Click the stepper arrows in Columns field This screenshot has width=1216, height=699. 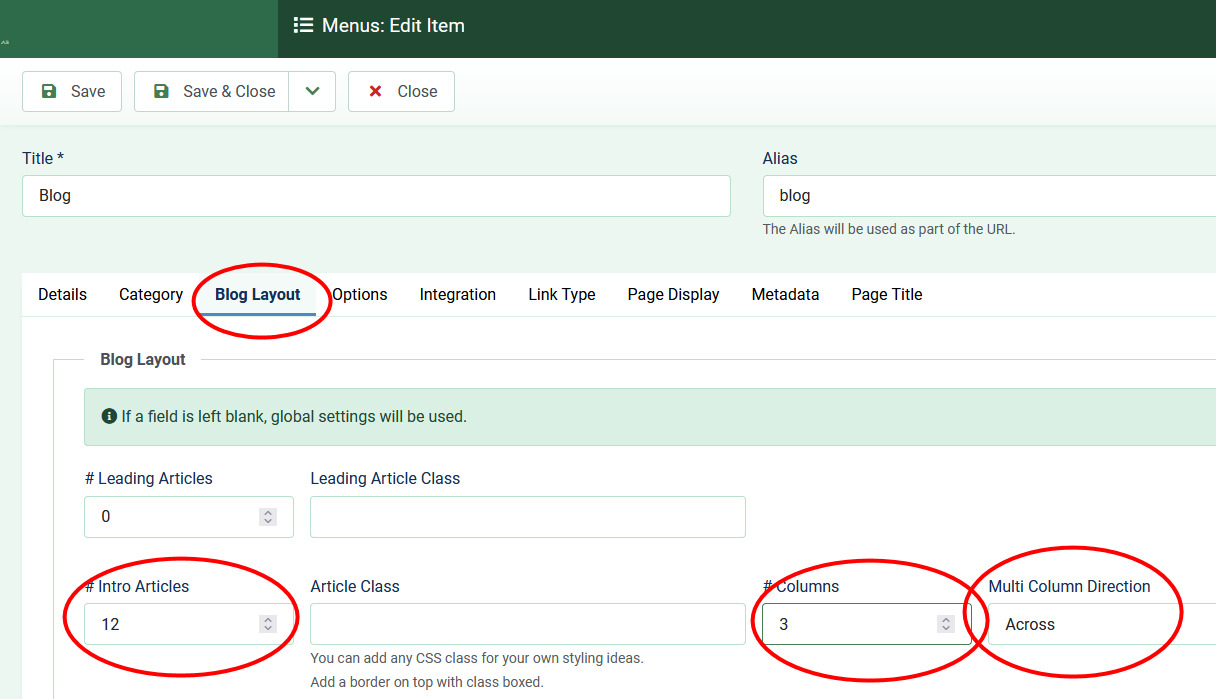click(x=945, y=624)
